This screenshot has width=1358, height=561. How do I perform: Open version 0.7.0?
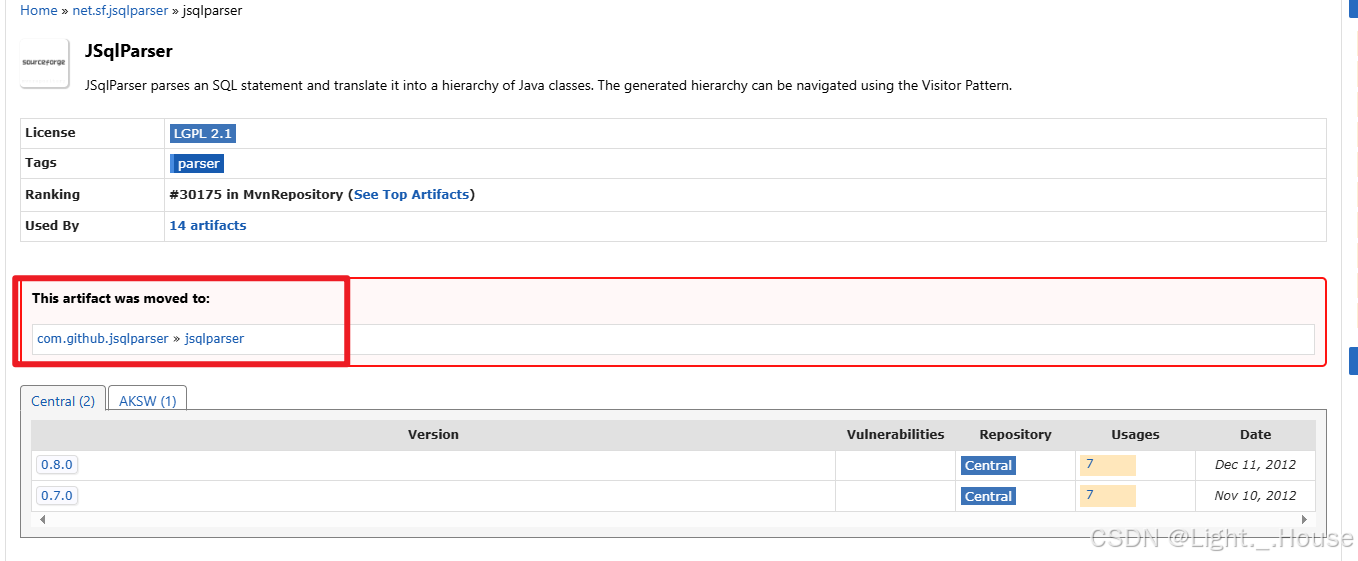(57, 495)
